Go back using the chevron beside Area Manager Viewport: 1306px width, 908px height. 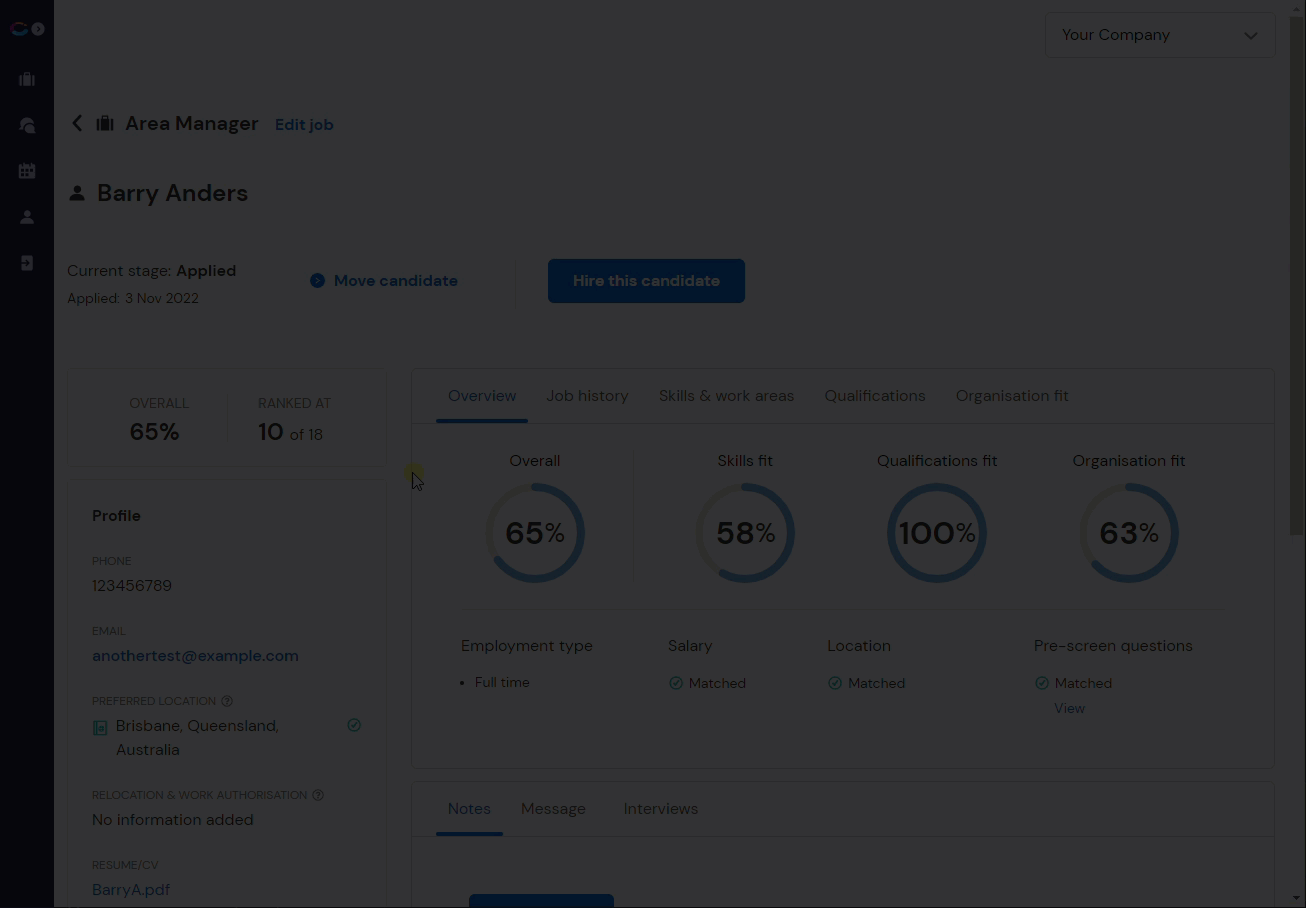pyautogui.click(x=77, y=123)
